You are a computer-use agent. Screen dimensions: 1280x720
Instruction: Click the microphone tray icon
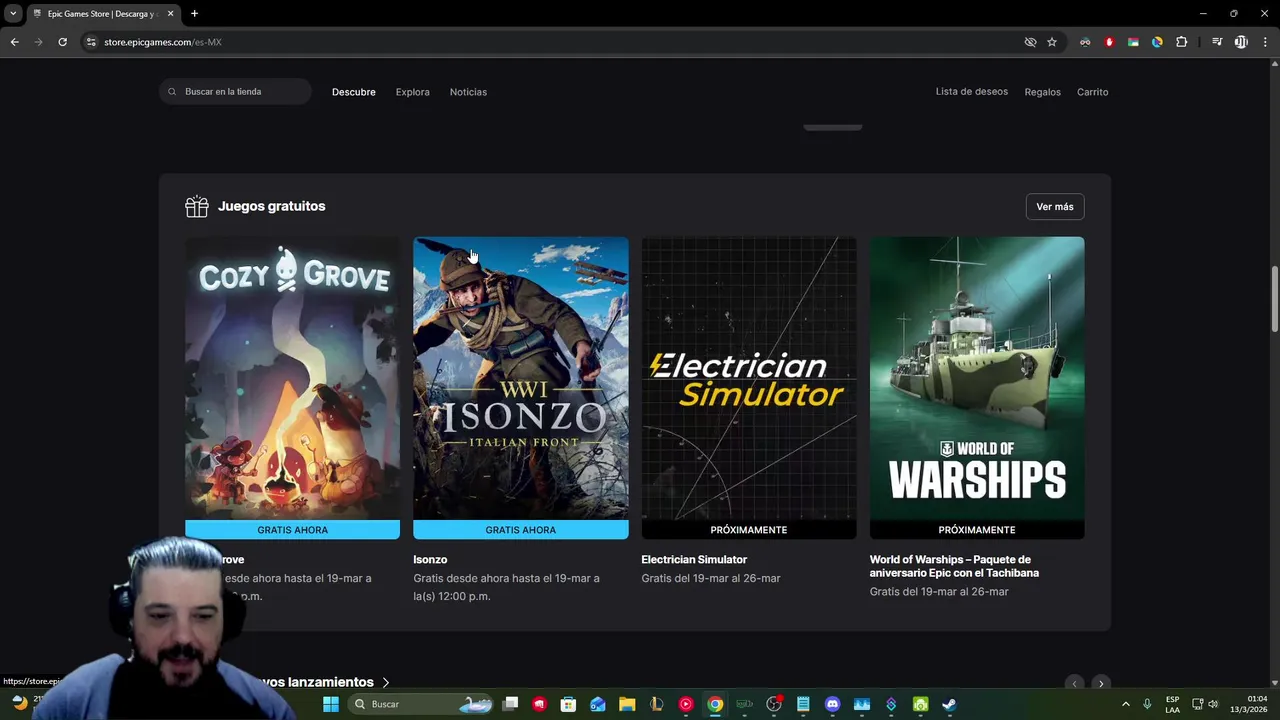(x=1147, y=704)
